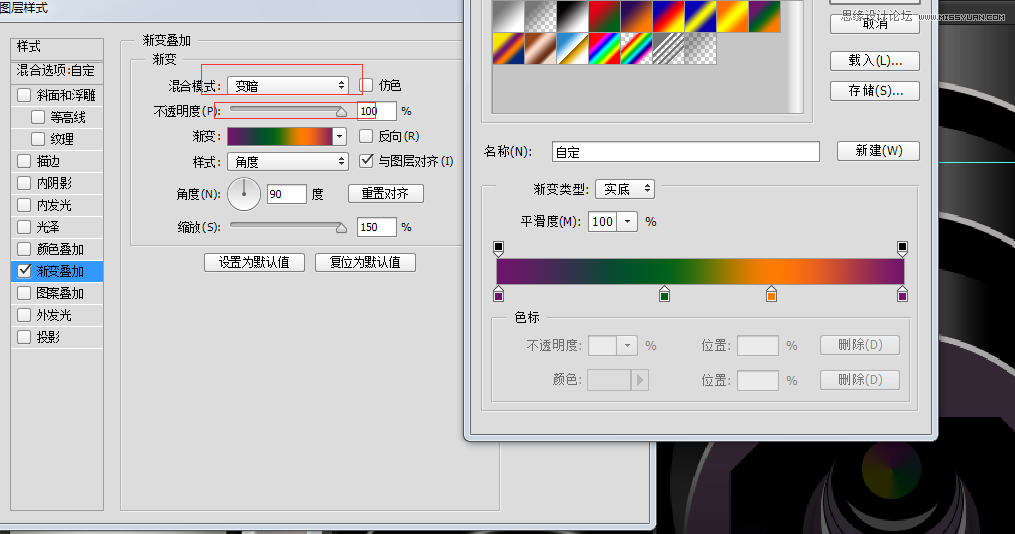This screenshot has width=1015, height=534.
Task: Click the 平滑度 field showing 100
Action: point(603,221)
